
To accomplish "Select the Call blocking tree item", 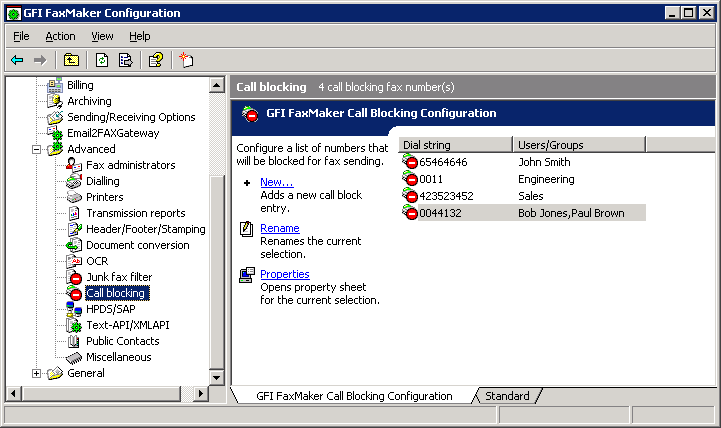I will coord(116,293).
